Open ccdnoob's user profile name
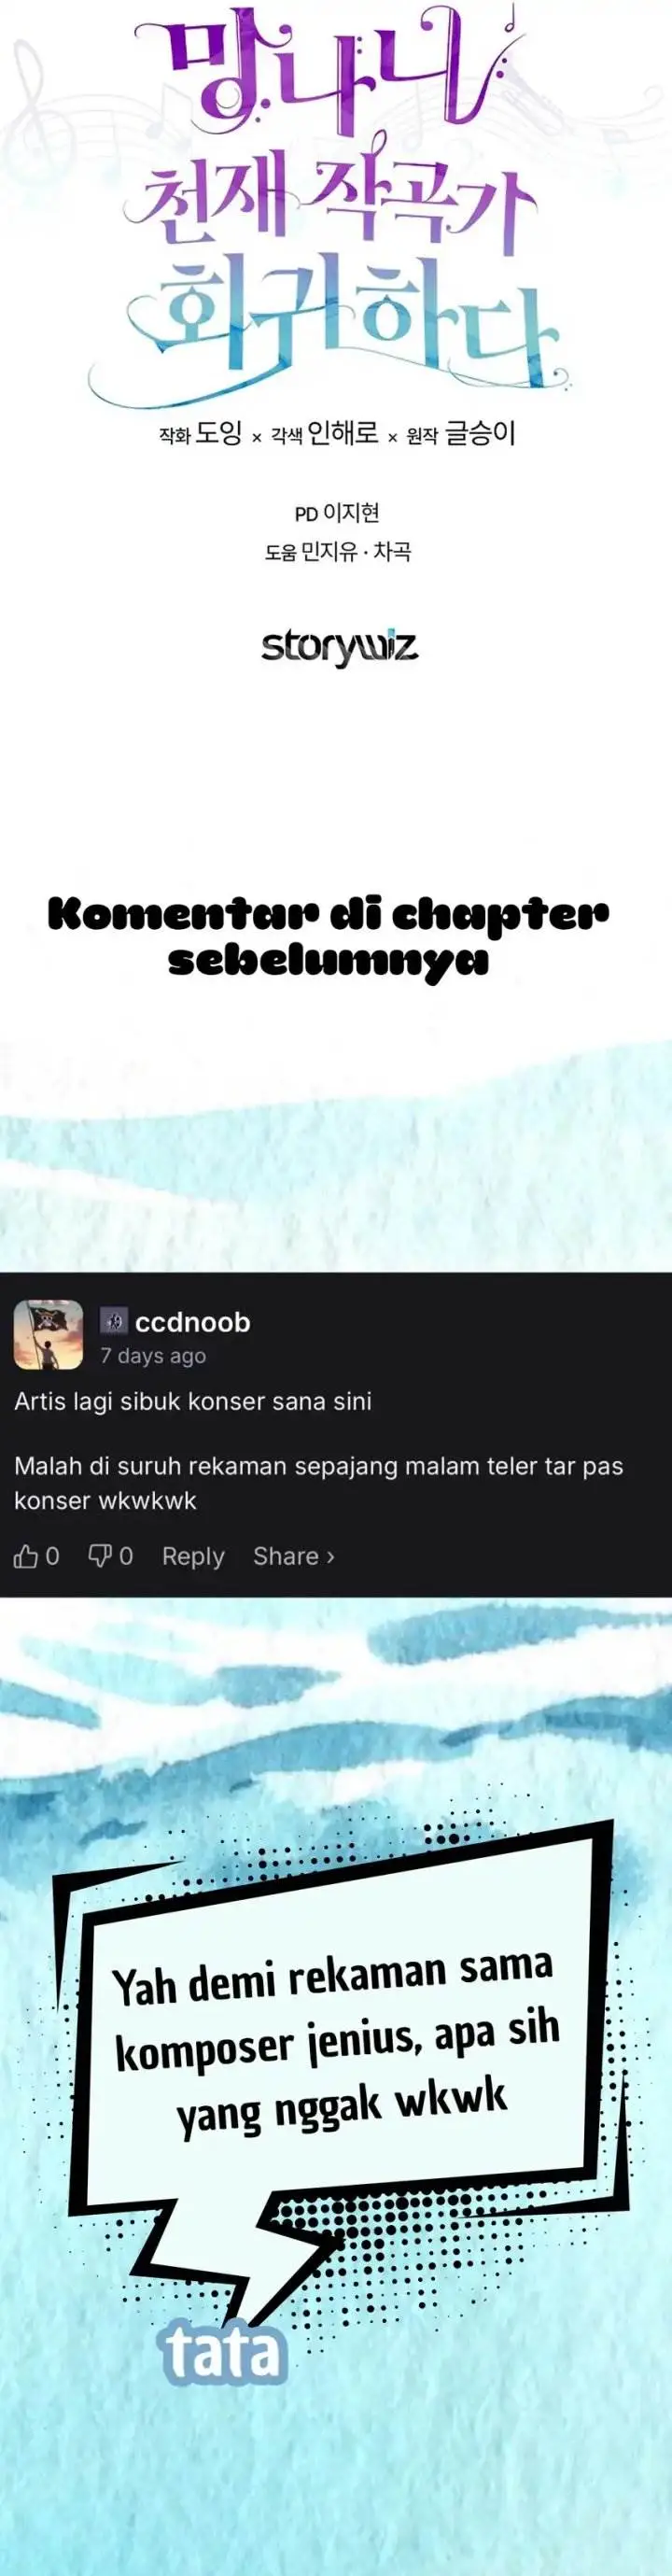The width and height of the screenshot is (672, 2576). (192, 1322)
